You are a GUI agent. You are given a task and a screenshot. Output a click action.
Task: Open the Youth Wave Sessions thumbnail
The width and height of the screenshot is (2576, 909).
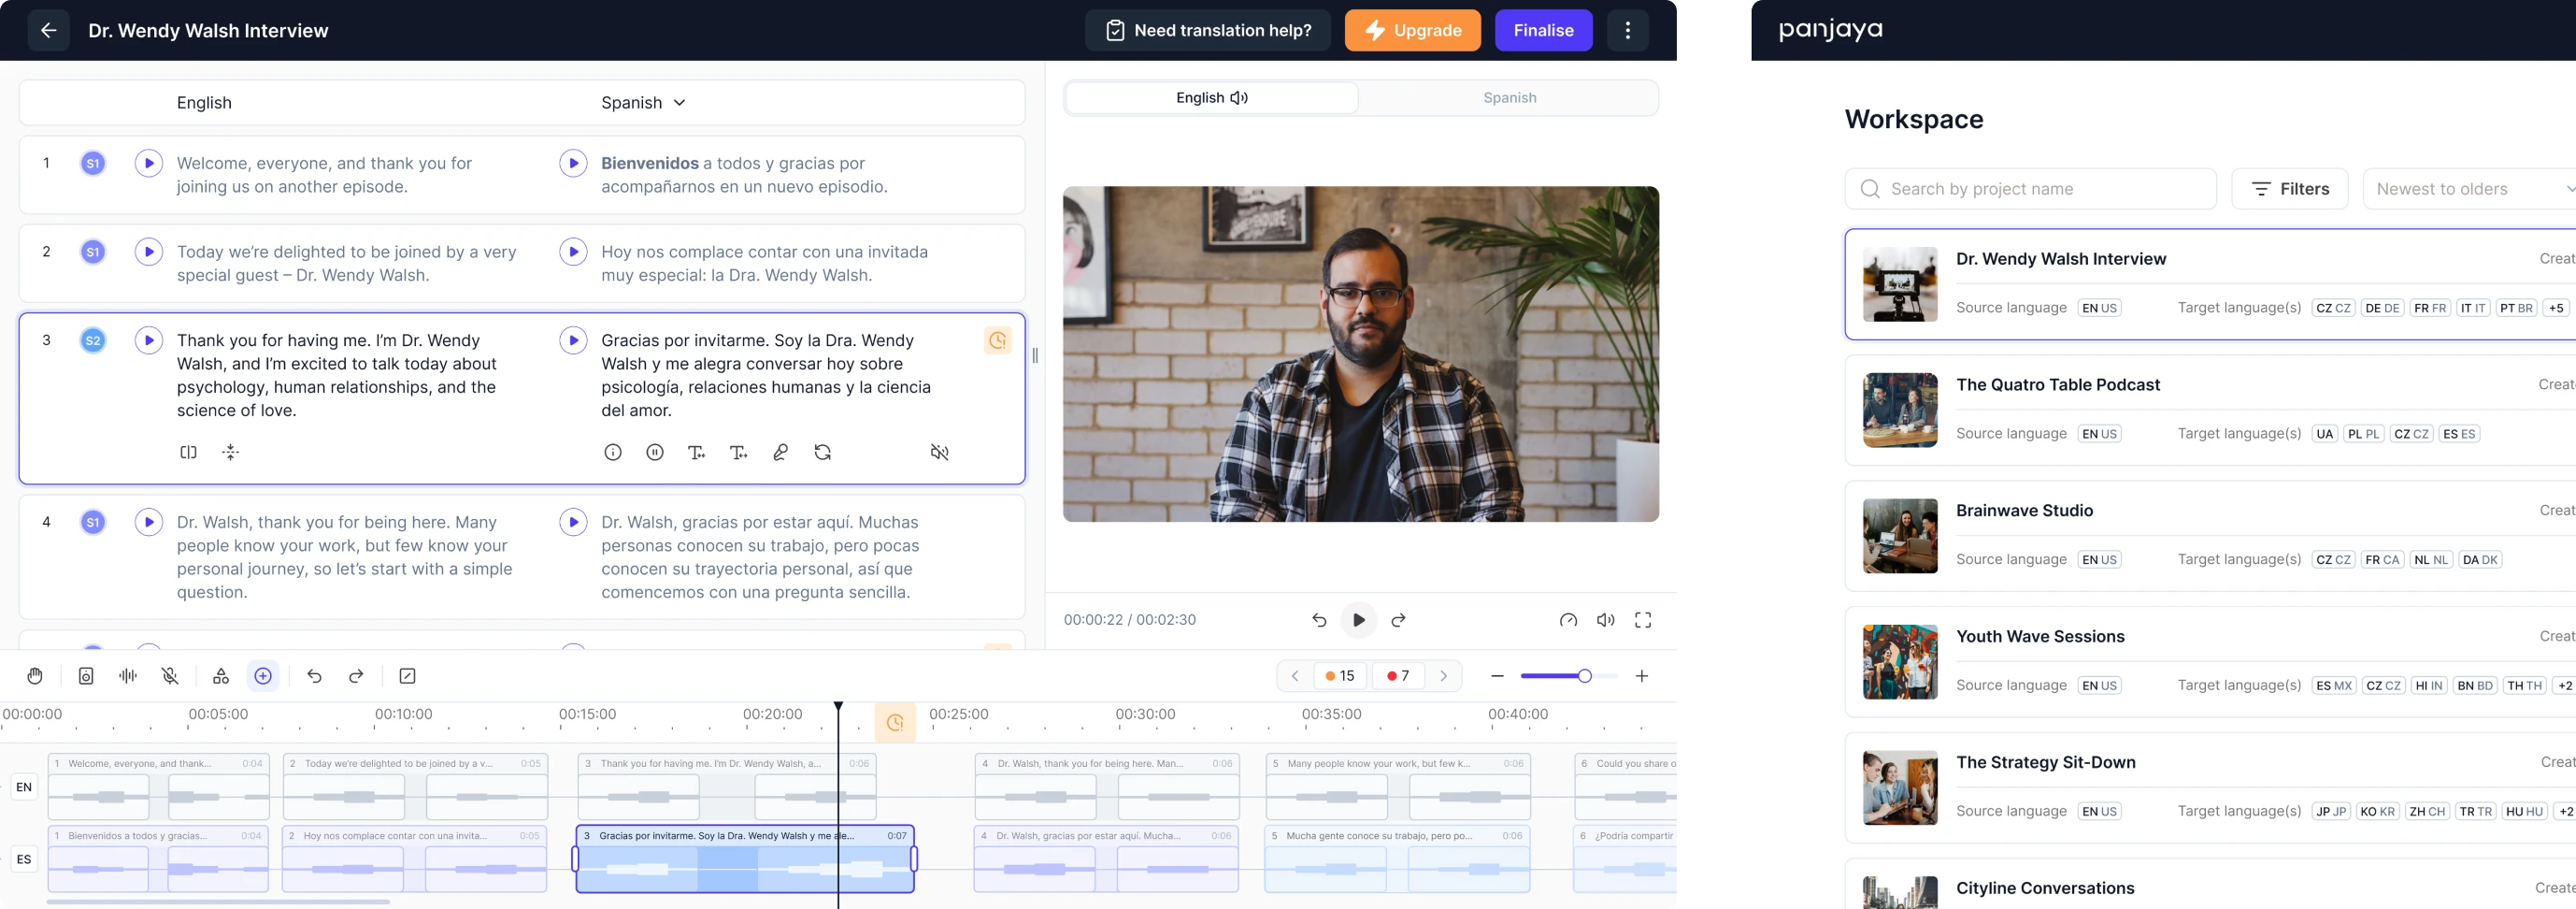[1899, 662]
